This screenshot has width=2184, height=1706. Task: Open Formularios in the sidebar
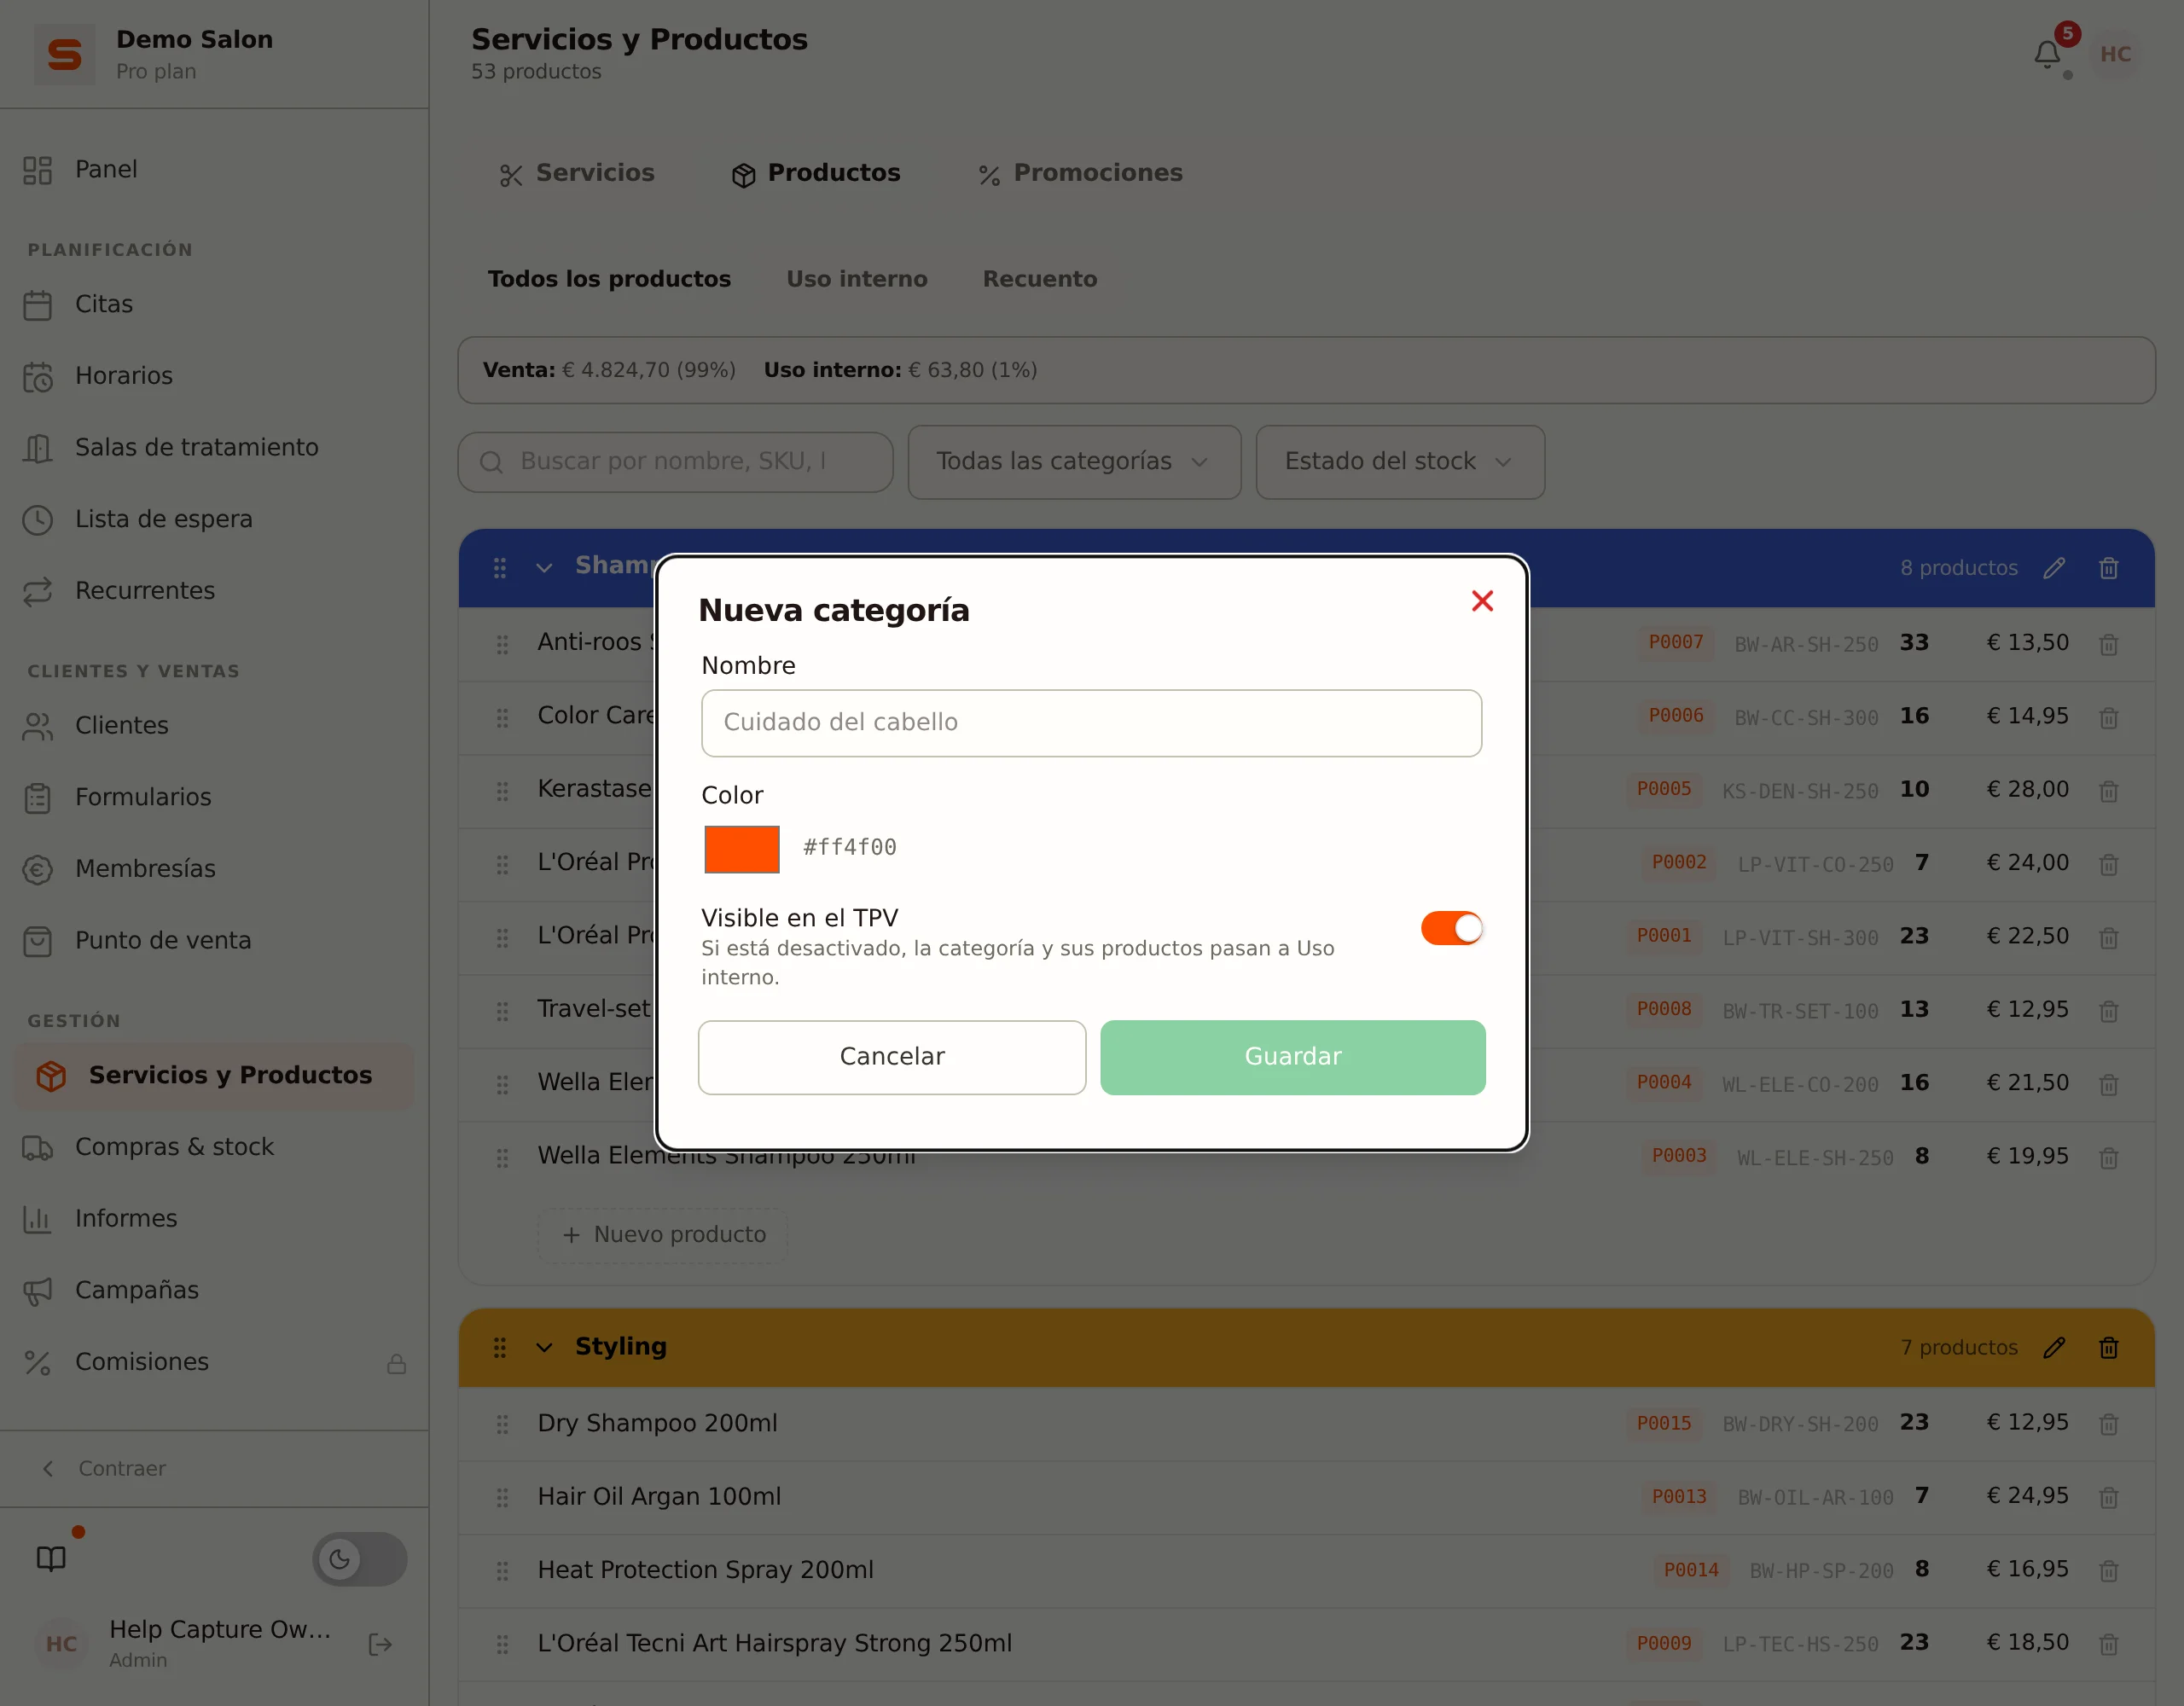[x=214, y=797]
